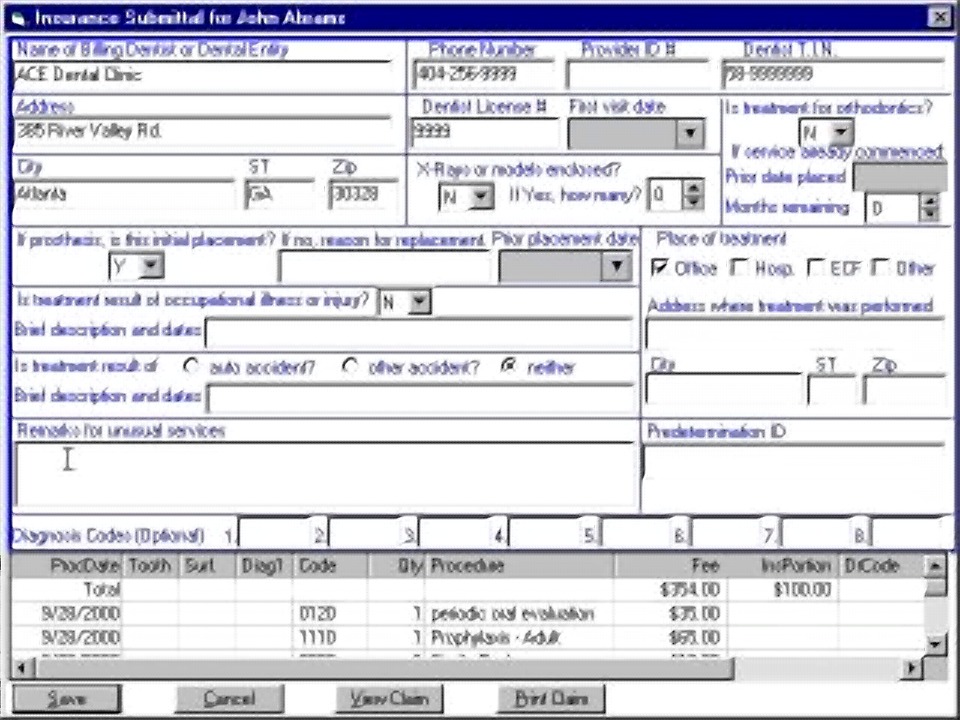Select the auto accident radio button
This screenshot has height=720, width=960.
point(192,366)
